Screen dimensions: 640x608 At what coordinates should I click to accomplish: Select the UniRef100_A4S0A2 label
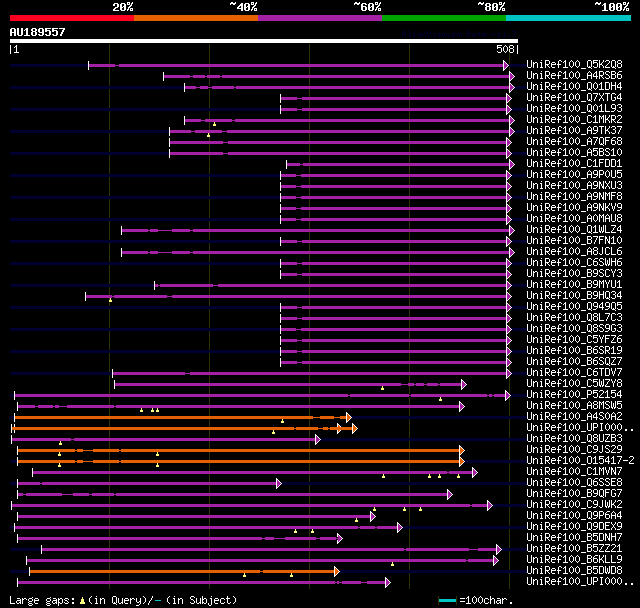pyautogui.click(x=574, y=417)
